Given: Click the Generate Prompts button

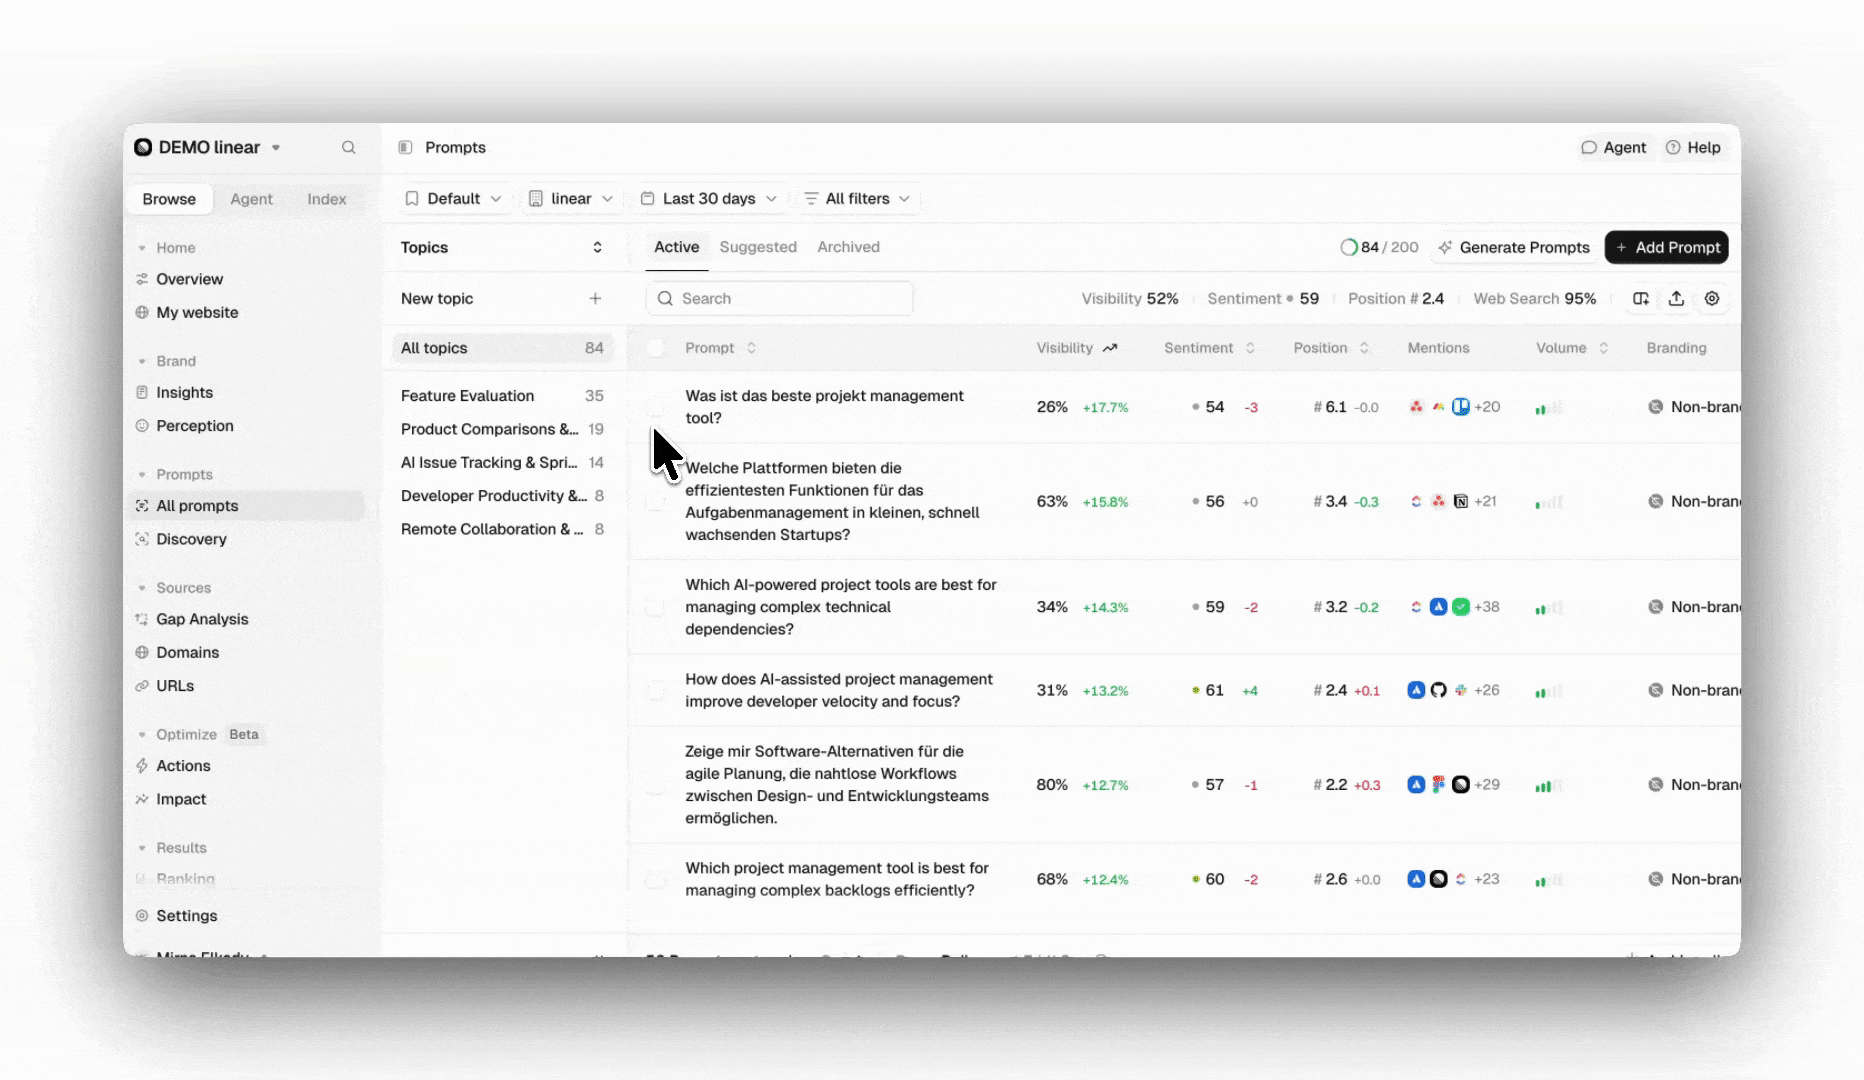Looking at the screenshot, I should point(1513,247).
